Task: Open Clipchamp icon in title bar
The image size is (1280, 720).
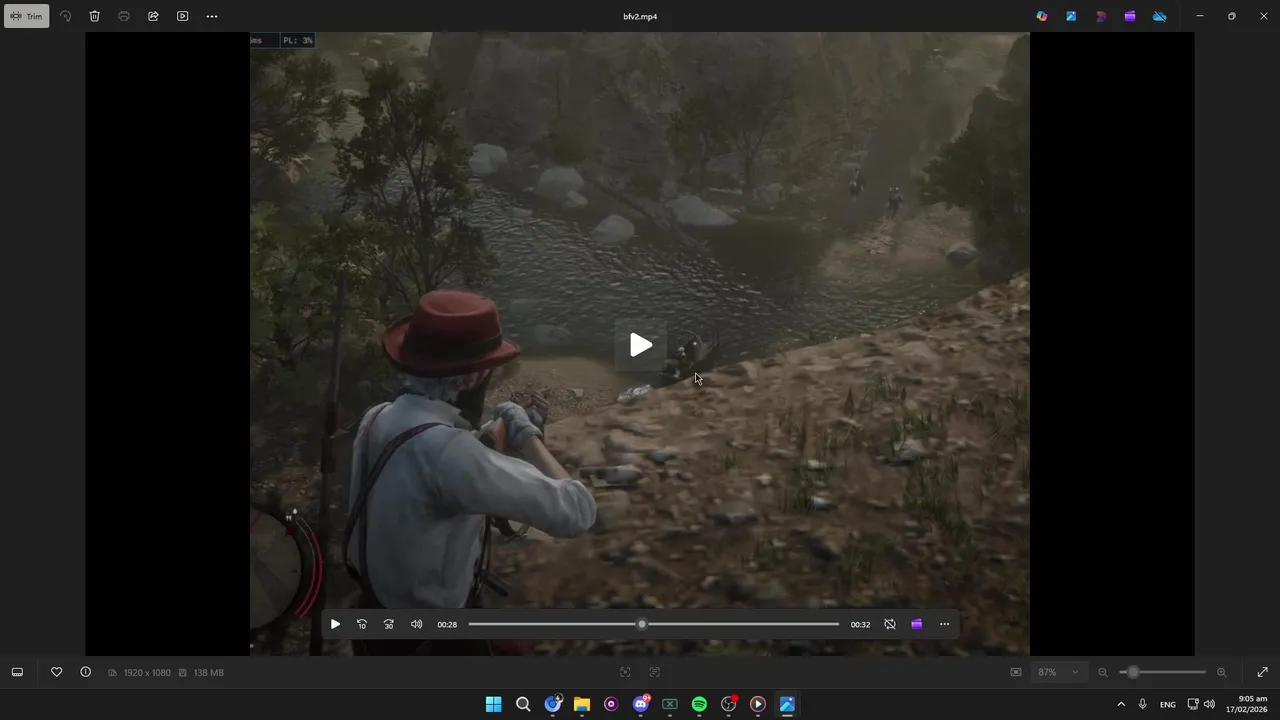Action: pos(1130,16)
